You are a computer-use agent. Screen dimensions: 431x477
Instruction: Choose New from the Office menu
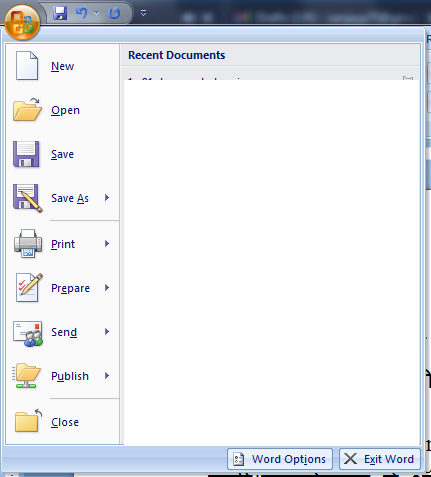pyautogui.click(x=63, y=66)
